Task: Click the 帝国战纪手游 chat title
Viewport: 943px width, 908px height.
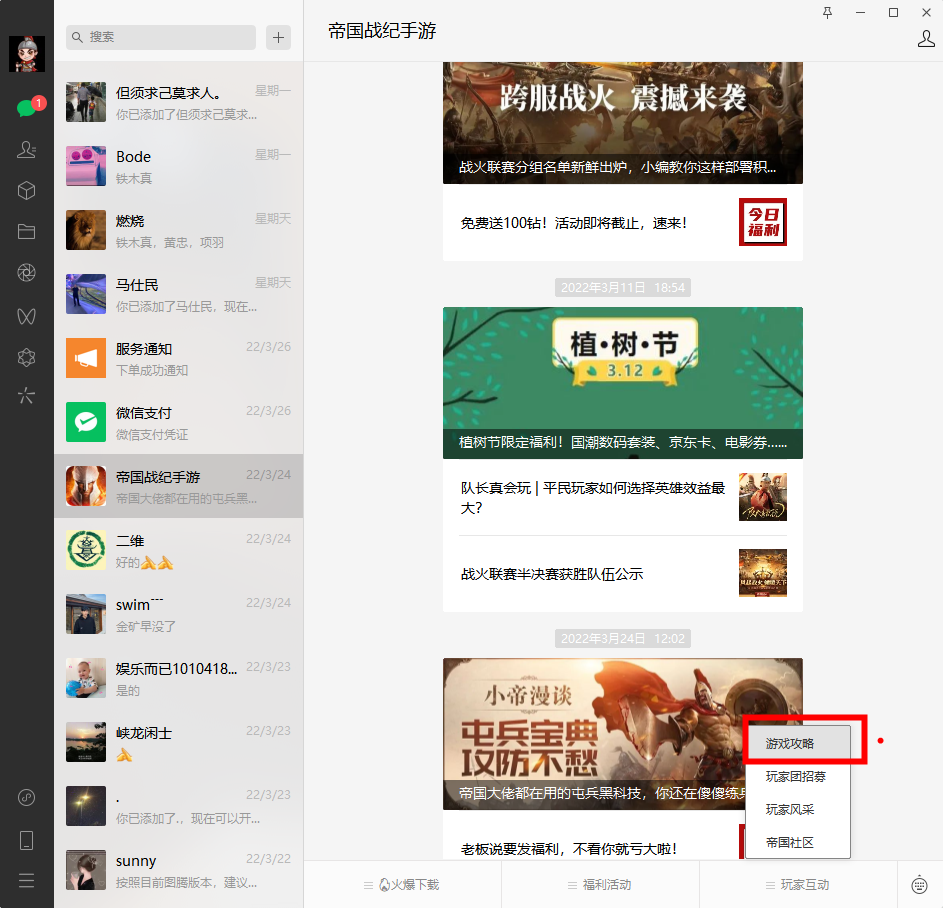Action: click(382, 31)
